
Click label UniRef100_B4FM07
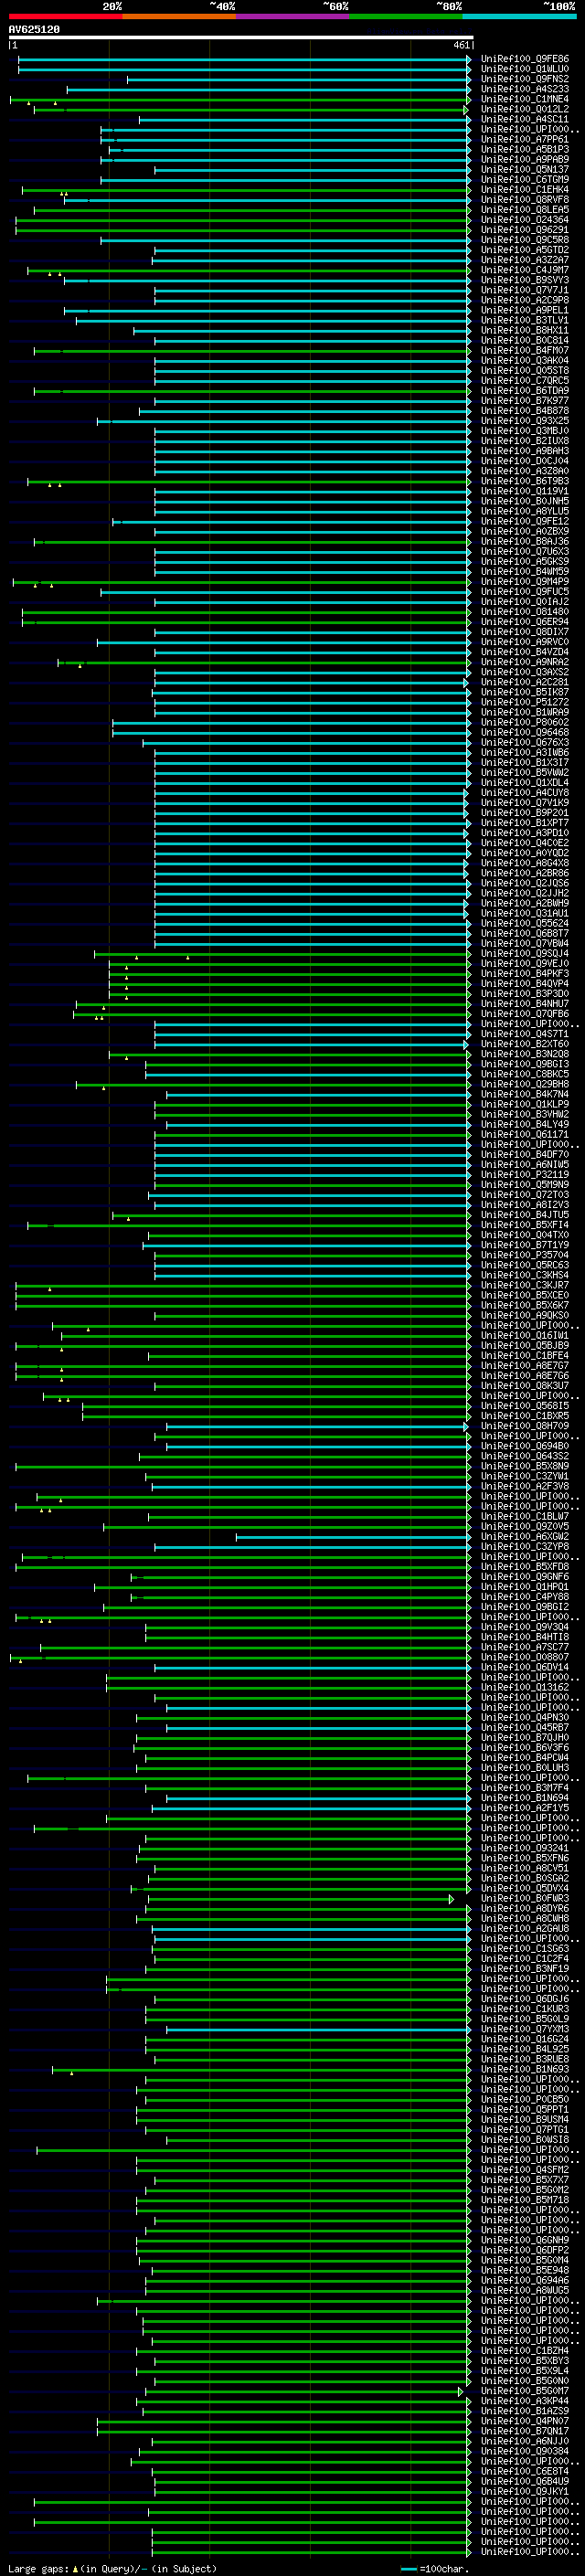(525, 350)
